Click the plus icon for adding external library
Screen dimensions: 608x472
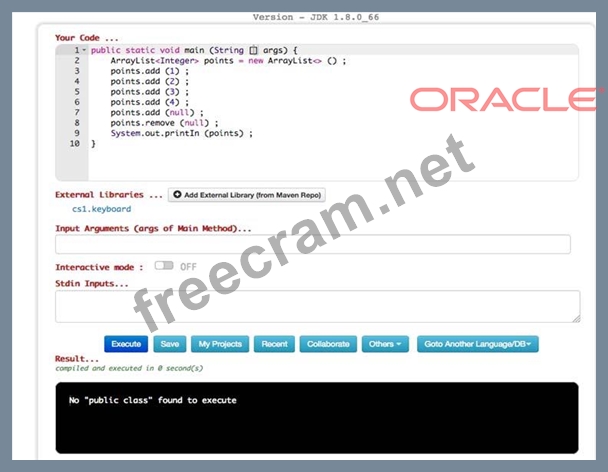[x=177, y=195]
